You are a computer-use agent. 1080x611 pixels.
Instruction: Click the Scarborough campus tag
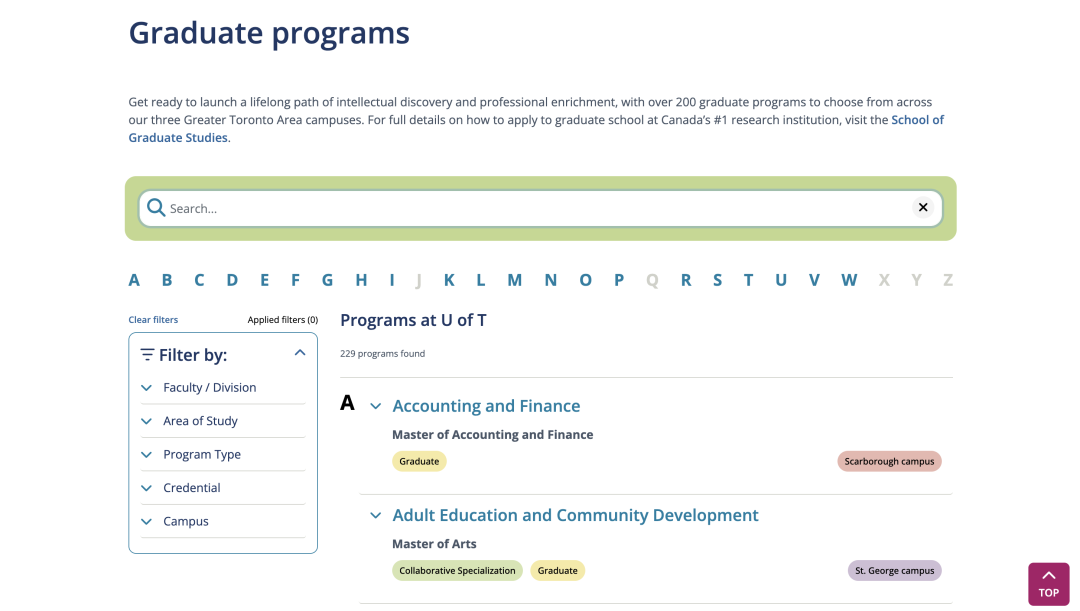click(889, 461)
